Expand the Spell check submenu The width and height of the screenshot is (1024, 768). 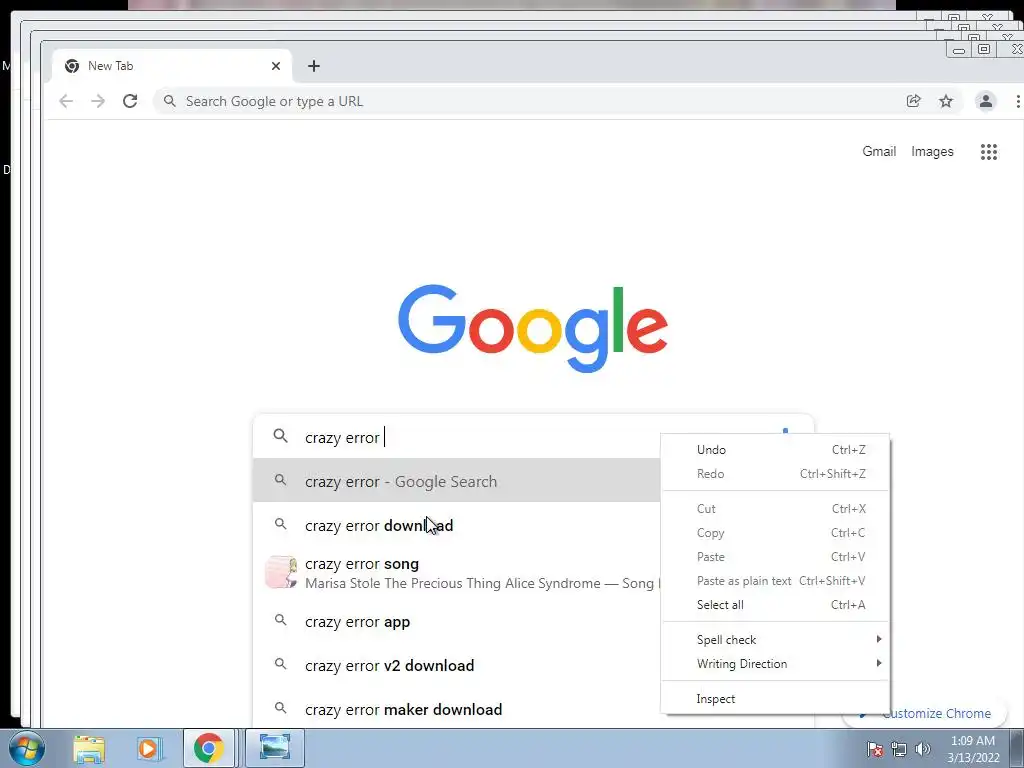[x=775, y=639]
